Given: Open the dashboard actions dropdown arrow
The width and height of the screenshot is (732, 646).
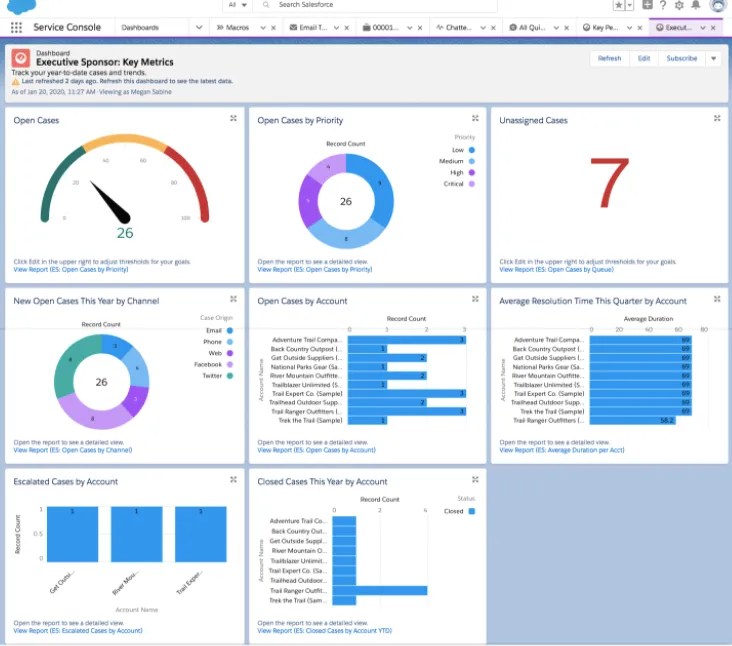Looking at the screenshot, I should (x=713, y=59).
